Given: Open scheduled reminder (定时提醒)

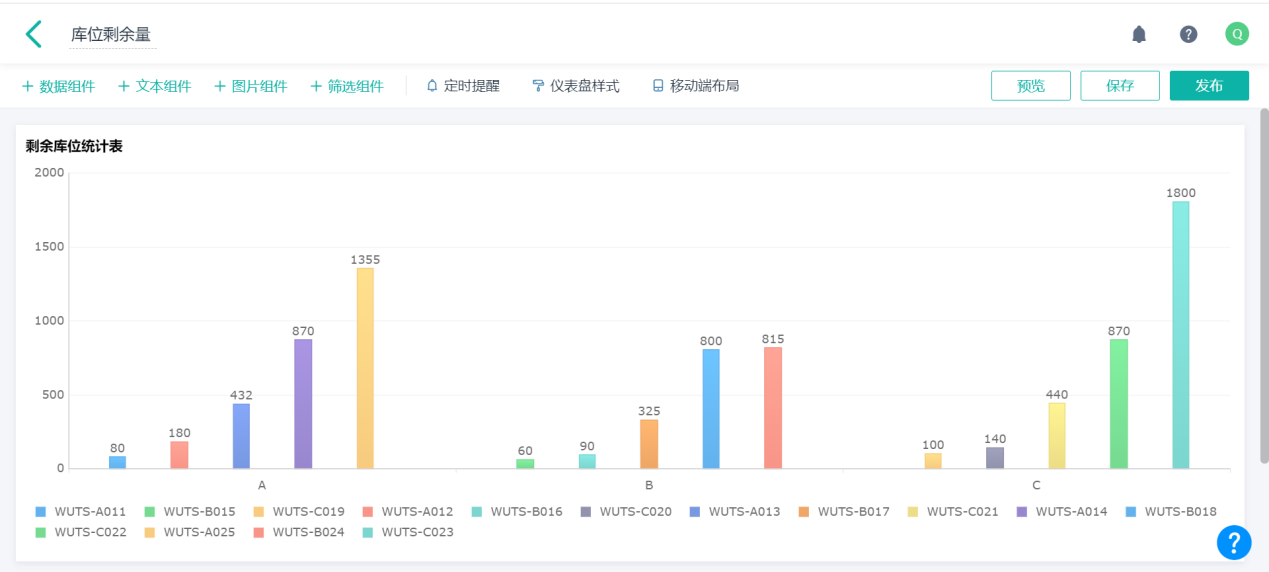Looking at the screenshot, I should point(463,86).
